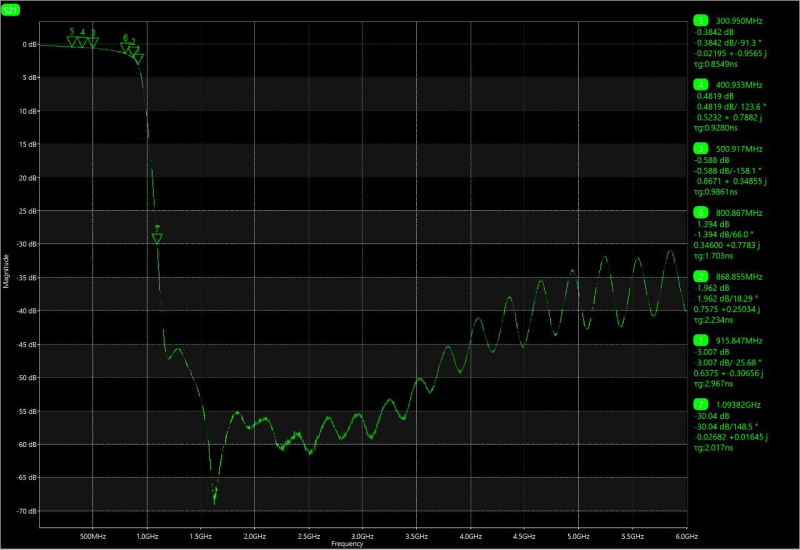800x550 pixels.
Task: Click marker 7 badge in readout list
Action: (701, 405)
